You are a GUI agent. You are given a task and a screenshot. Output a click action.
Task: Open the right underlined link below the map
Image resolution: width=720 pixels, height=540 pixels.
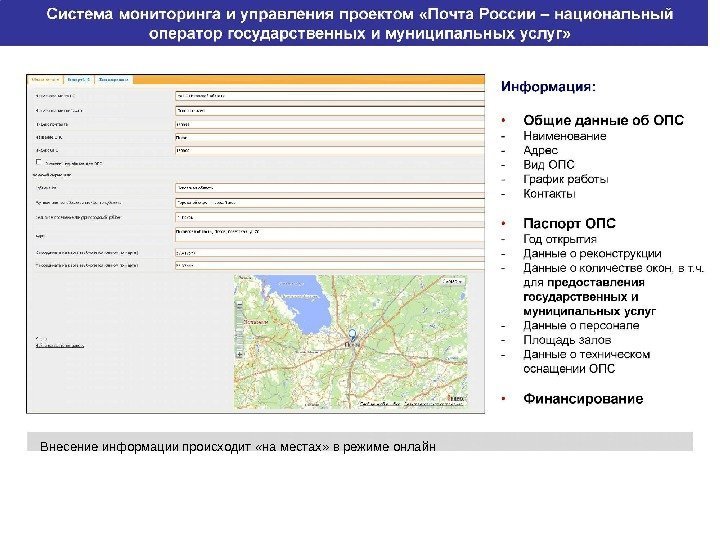tap(433, 404)
